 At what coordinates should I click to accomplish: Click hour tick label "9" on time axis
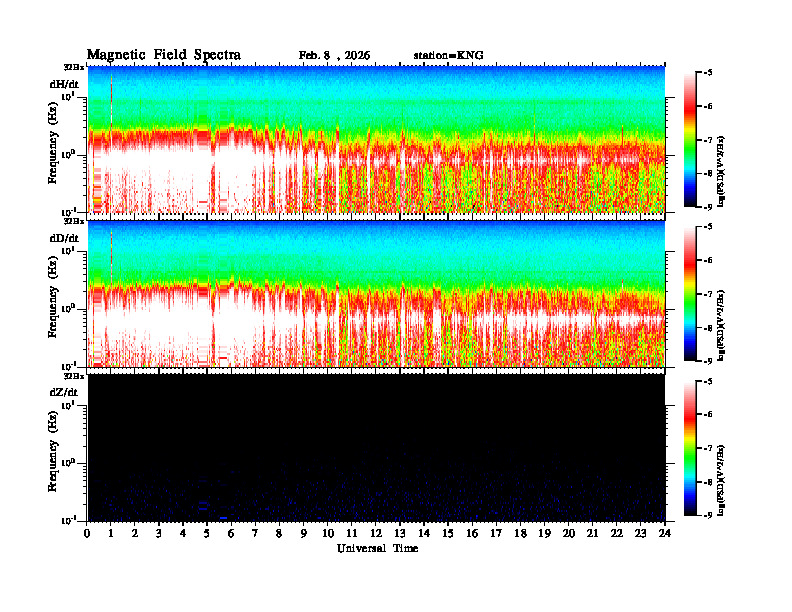[x=304, y=534]
